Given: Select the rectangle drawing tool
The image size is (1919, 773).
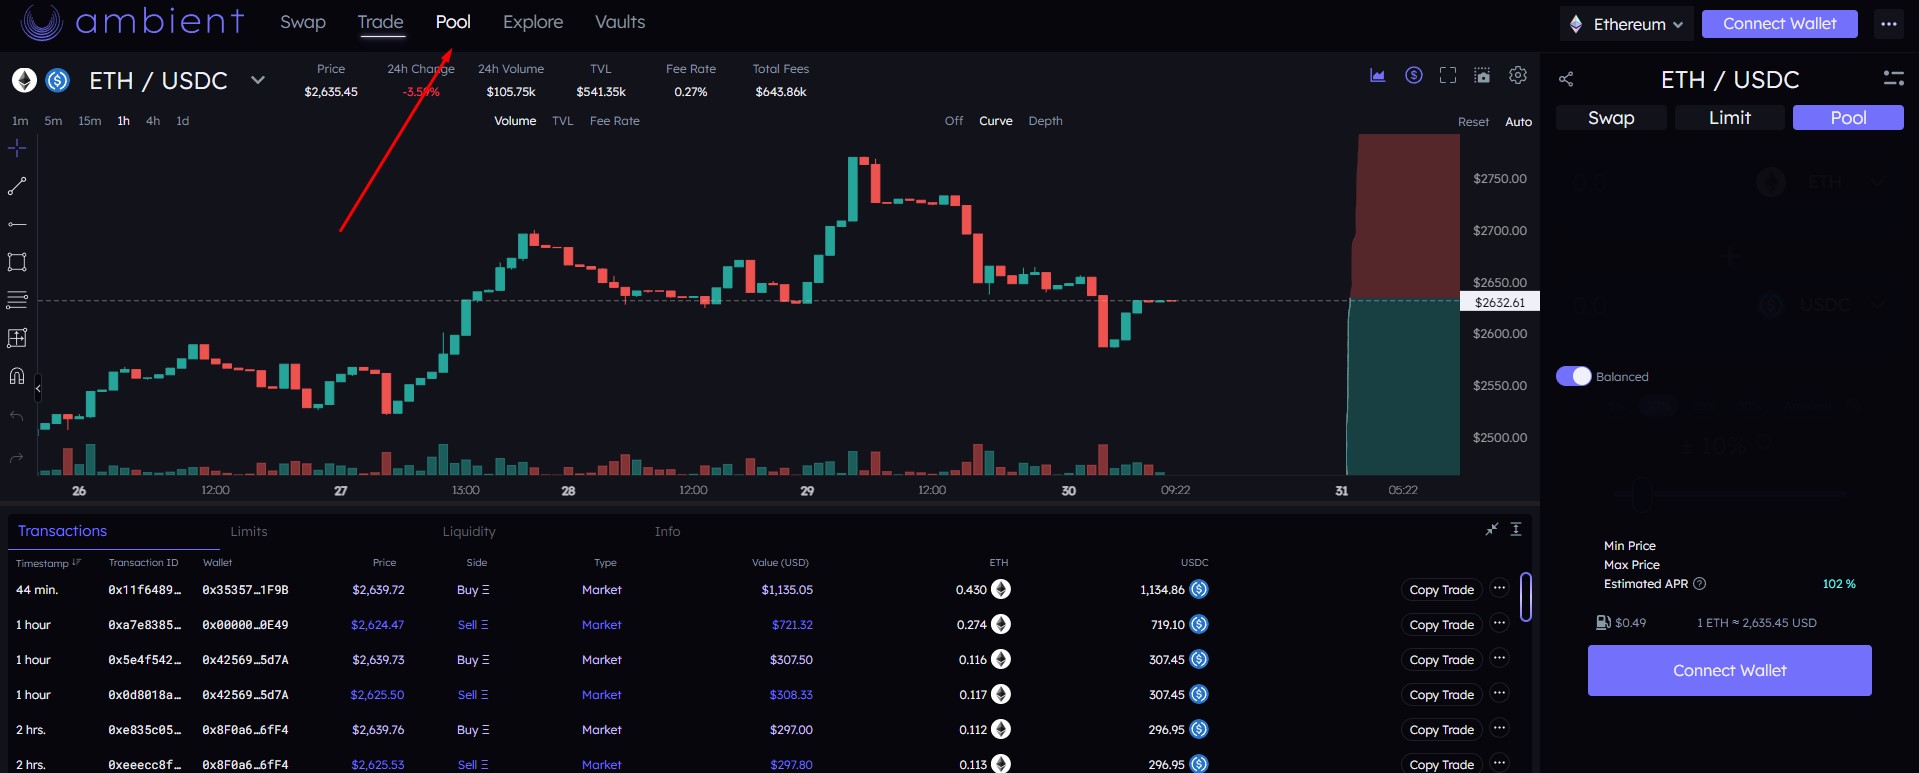Looking at the screenshot, I should tap(17, 262).
